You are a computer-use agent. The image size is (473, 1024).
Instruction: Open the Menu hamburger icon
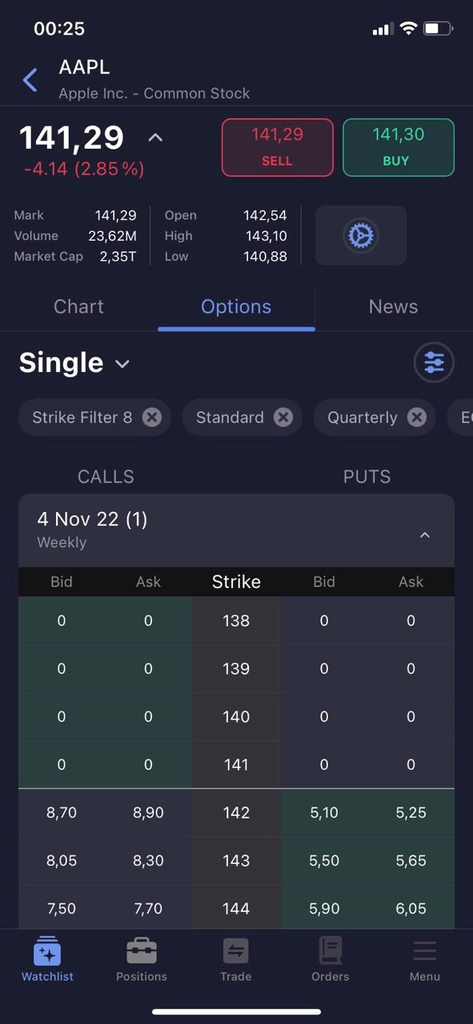point(425,951)
